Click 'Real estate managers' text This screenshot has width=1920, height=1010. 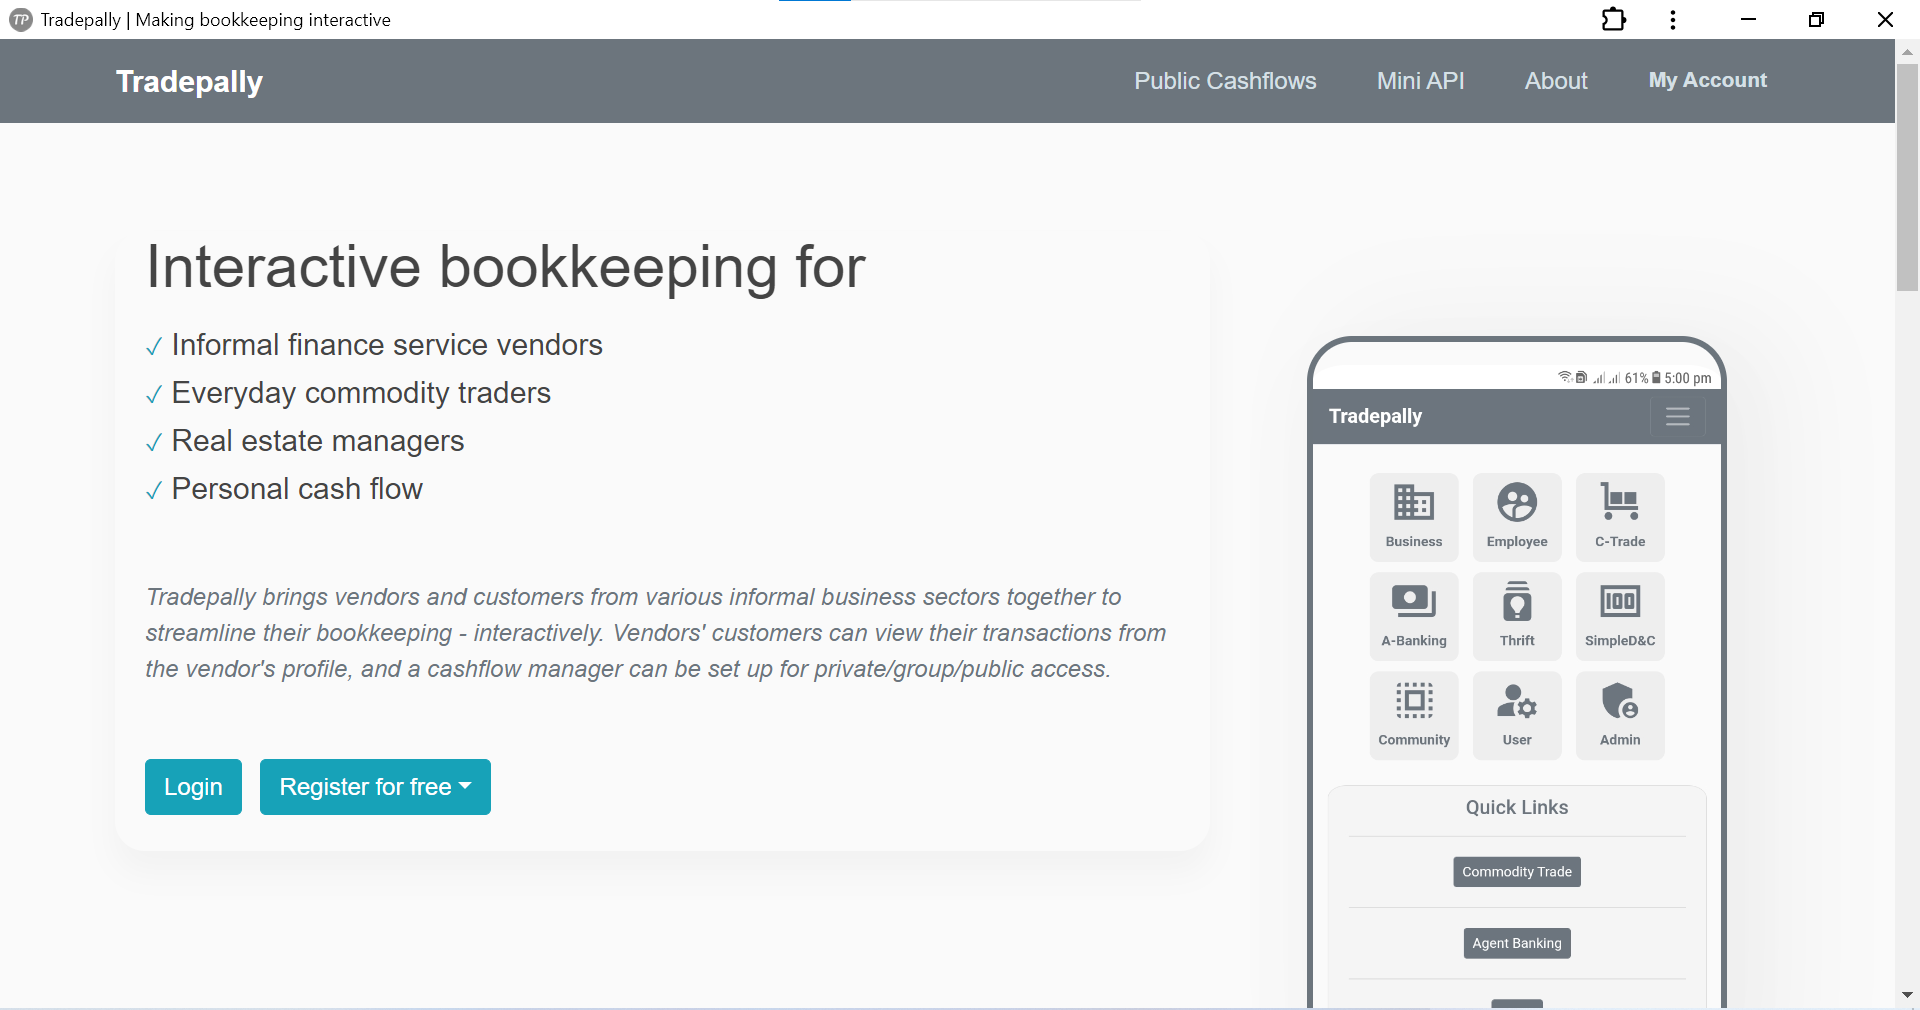pos(318,441)
